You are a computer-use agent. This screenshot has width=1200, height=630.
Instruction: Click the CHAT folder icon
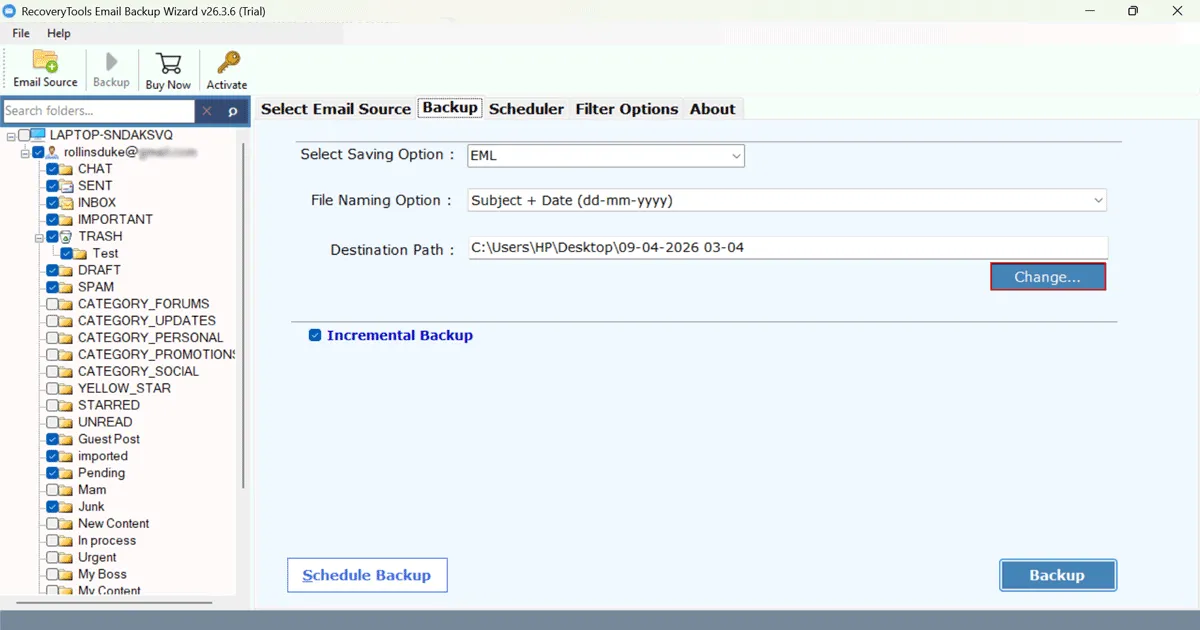[x=67, y=169]
